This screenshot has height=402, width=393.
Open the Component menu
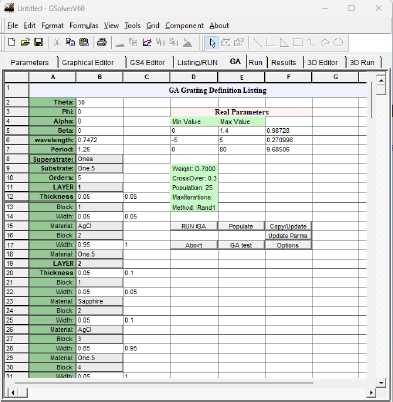click(x=184, y=25)
